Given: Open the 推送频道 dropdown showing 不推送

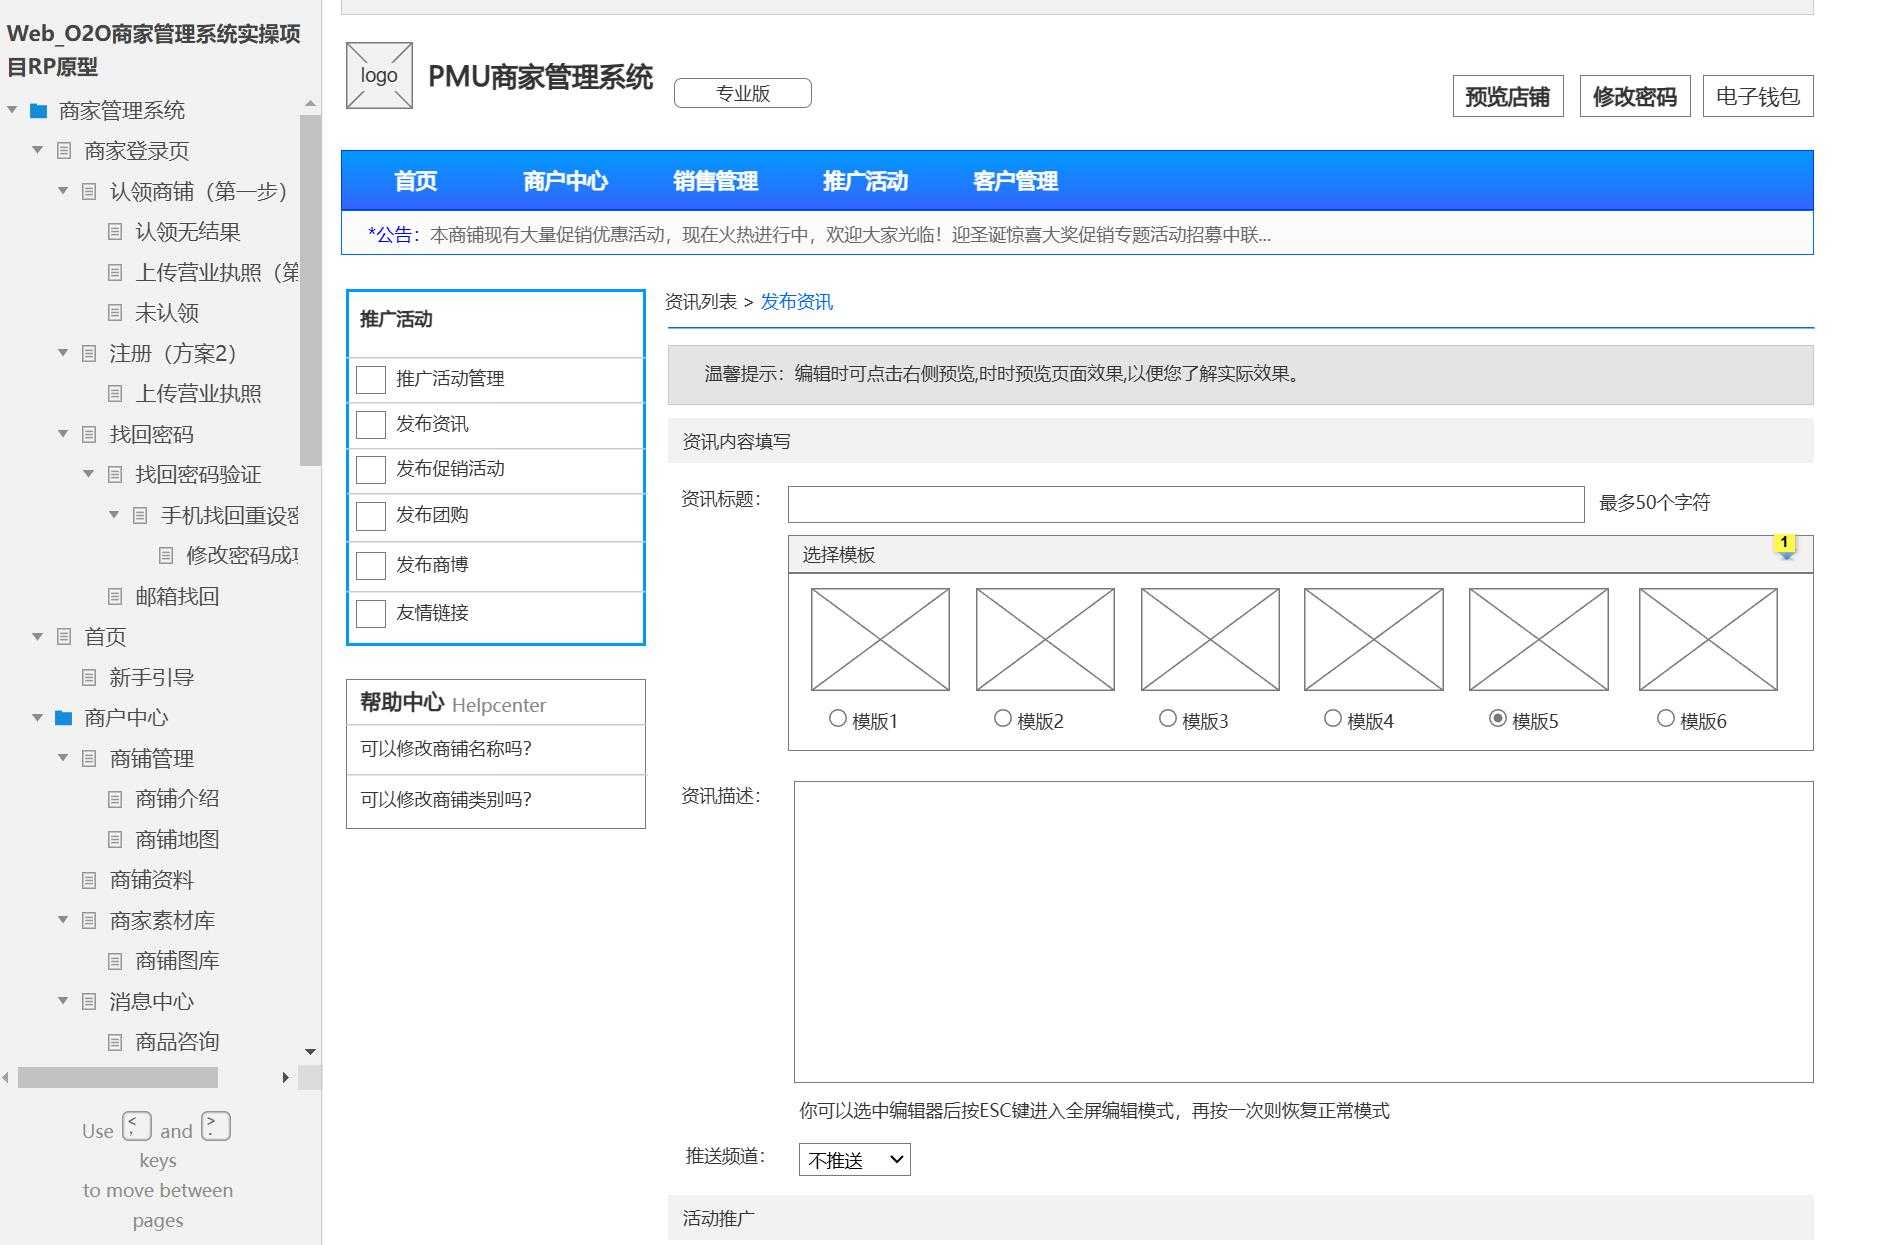Looking at the screenshot, I should 853,1159.
